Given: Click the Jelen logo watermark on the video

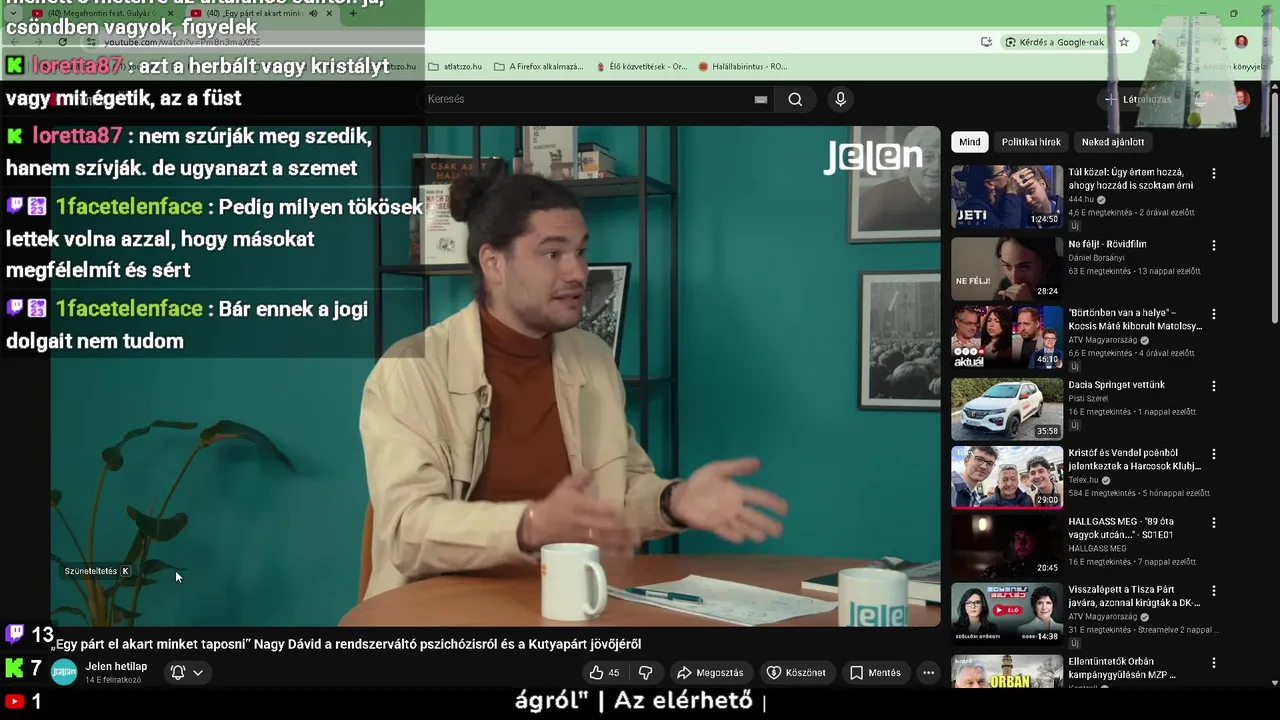Looking at the screenshot, I should point(873,156).
